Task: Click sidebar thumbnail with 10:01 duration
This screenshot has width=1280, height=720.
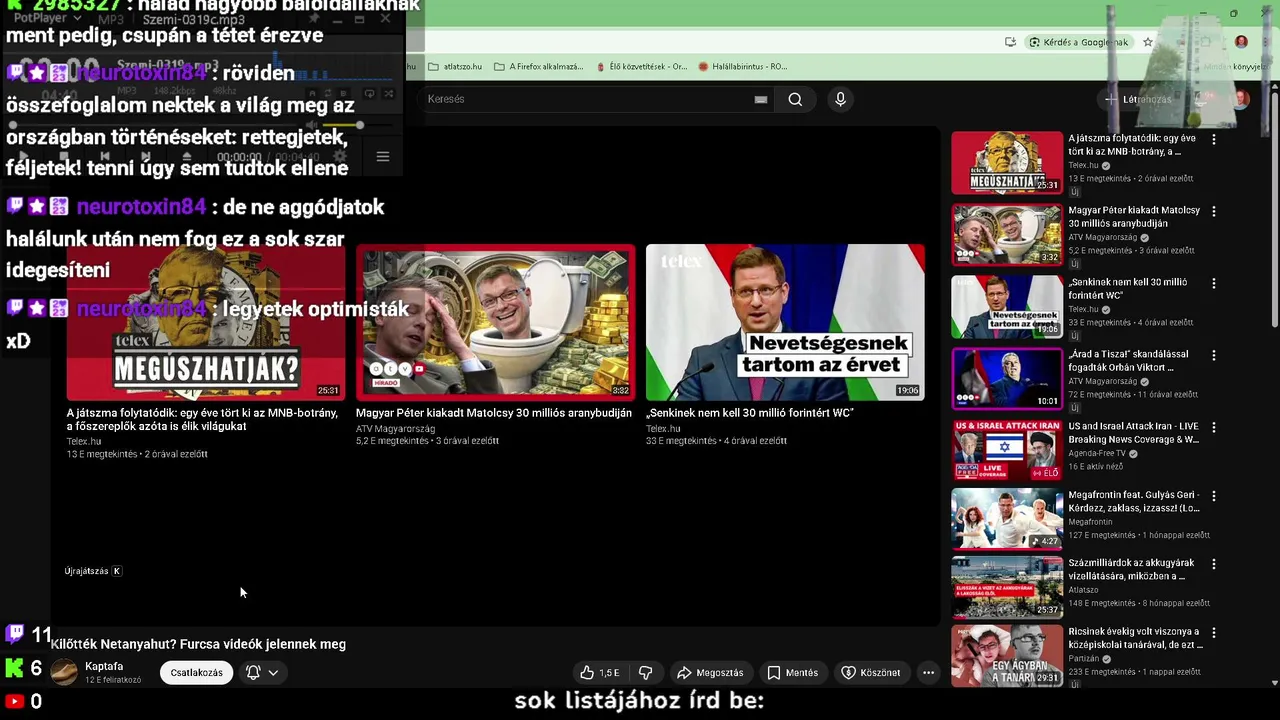Action: [1007, 379]
